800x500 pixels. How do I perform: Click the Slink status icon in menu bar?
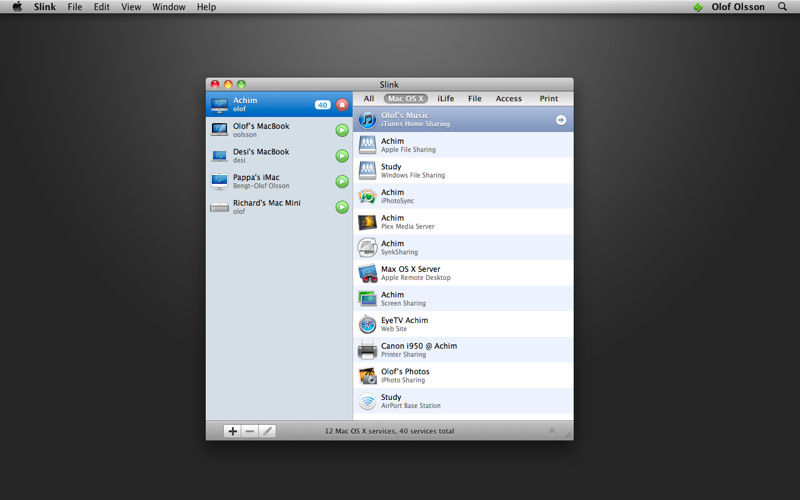(698, 7)
